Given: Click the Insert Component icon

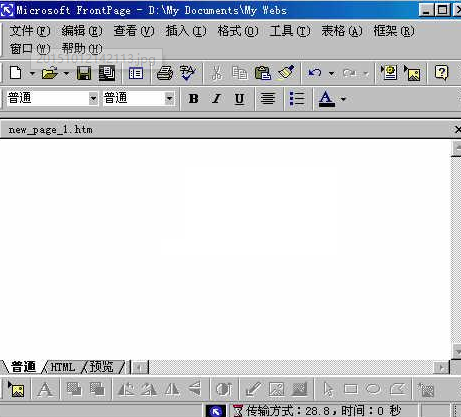Looking at the screenshot, I should (x=389, y=73).
